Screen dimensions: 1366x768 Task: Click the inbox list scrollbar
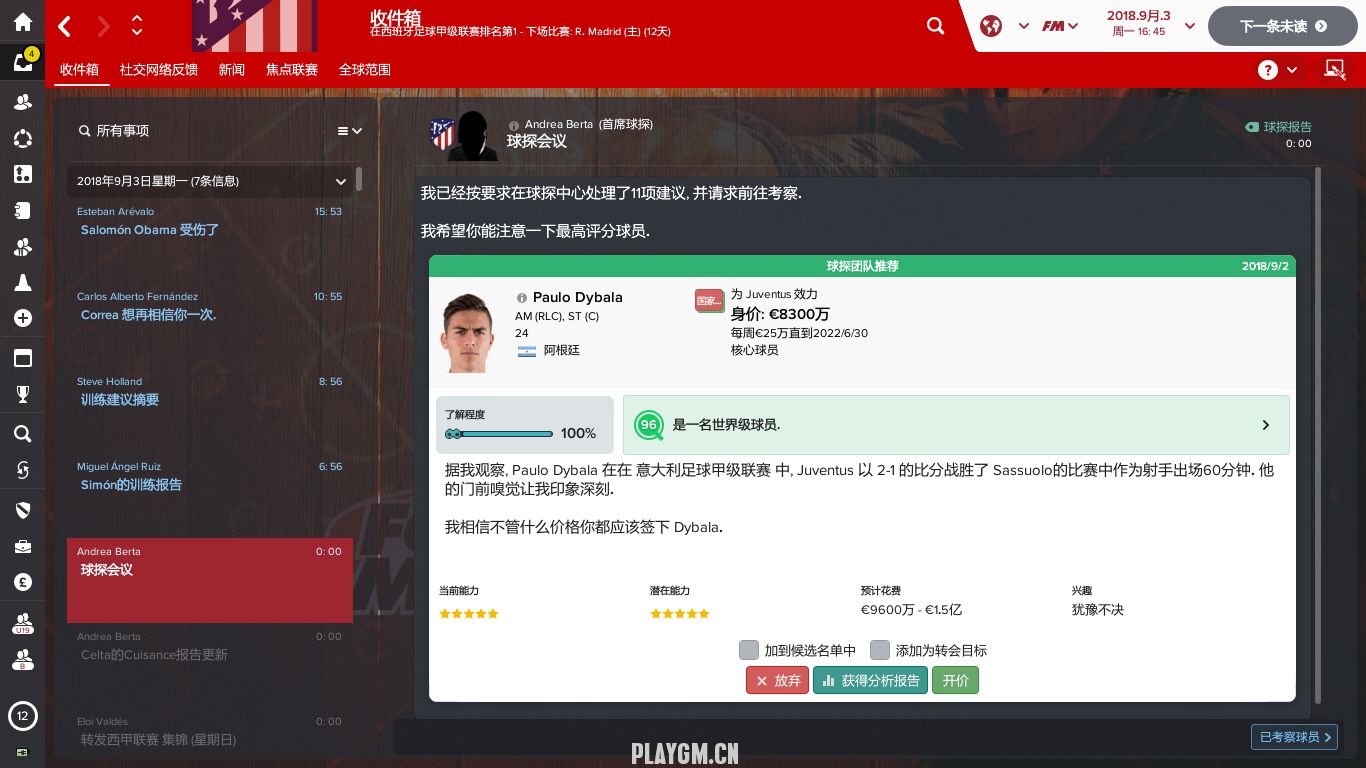point(359,179)
